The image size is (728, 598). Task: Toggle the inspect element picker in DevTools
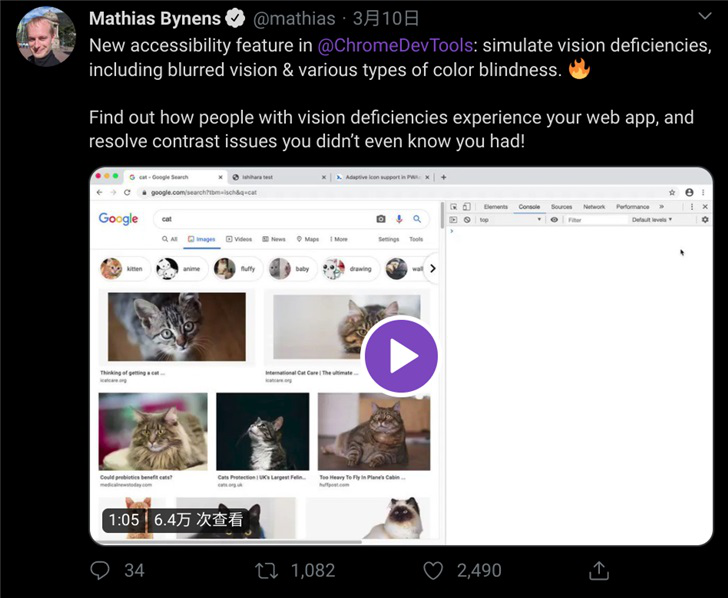453,206
